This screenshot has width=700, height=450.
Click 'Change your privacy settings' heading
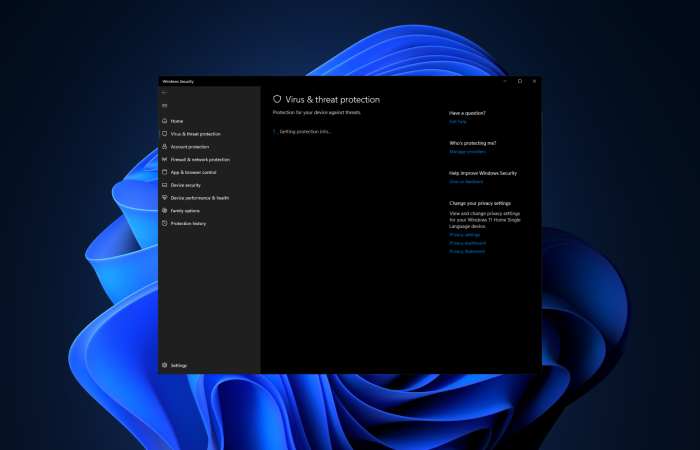(480, 203)
